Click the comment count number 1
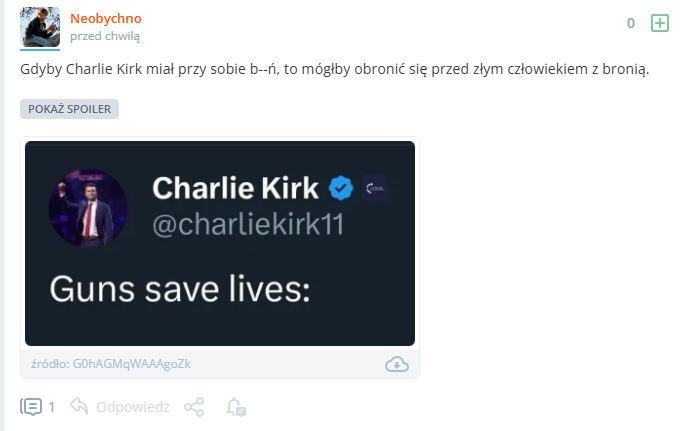The image size is (682, 431). pyautogui.click(x=52, y=407)
